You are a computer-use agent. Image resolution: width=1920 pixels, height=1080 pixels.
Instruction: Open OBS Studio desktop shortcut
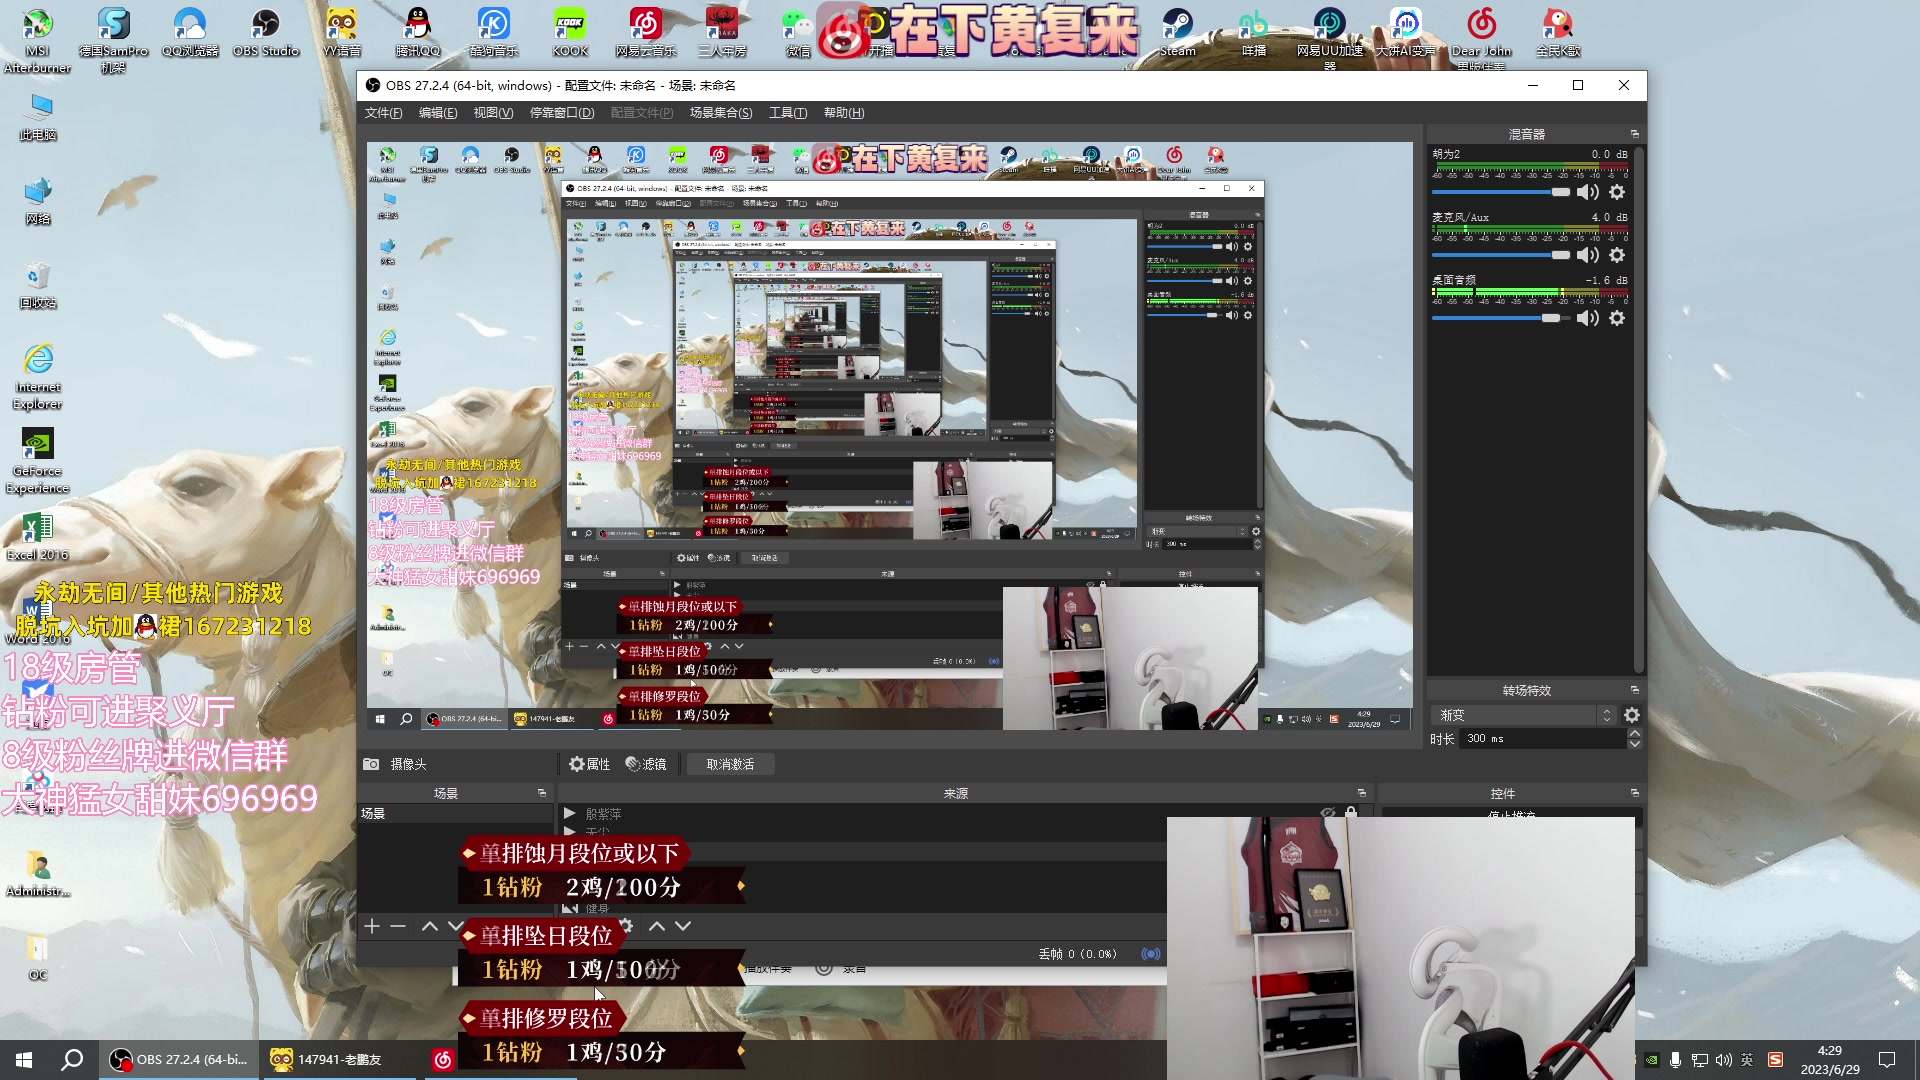point(266,33)
